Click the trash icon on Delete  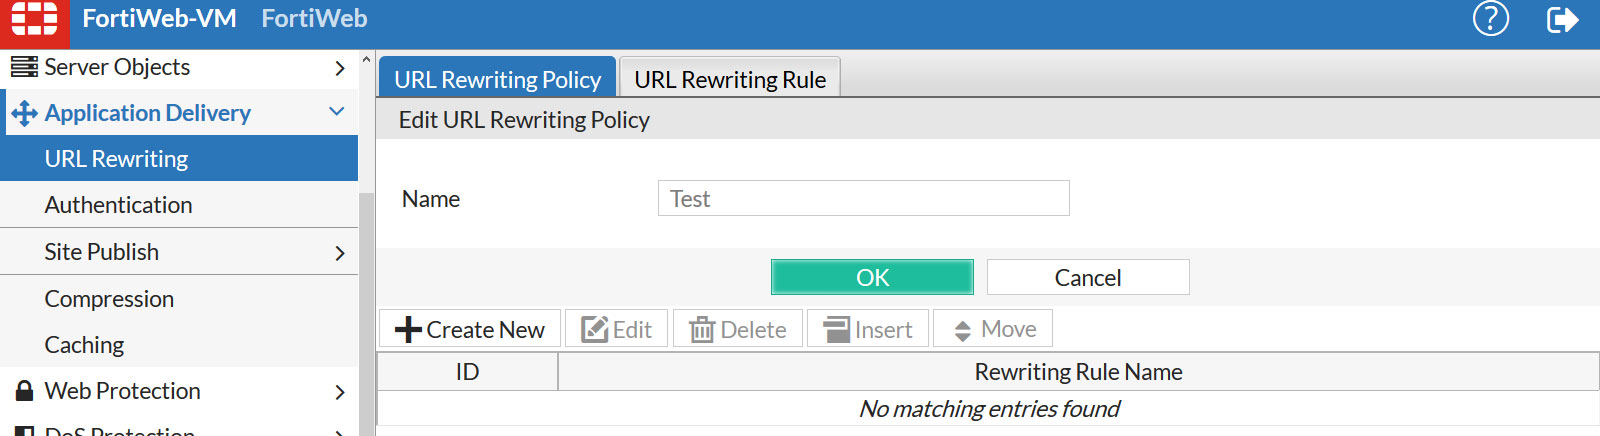[x=702, y=329]
